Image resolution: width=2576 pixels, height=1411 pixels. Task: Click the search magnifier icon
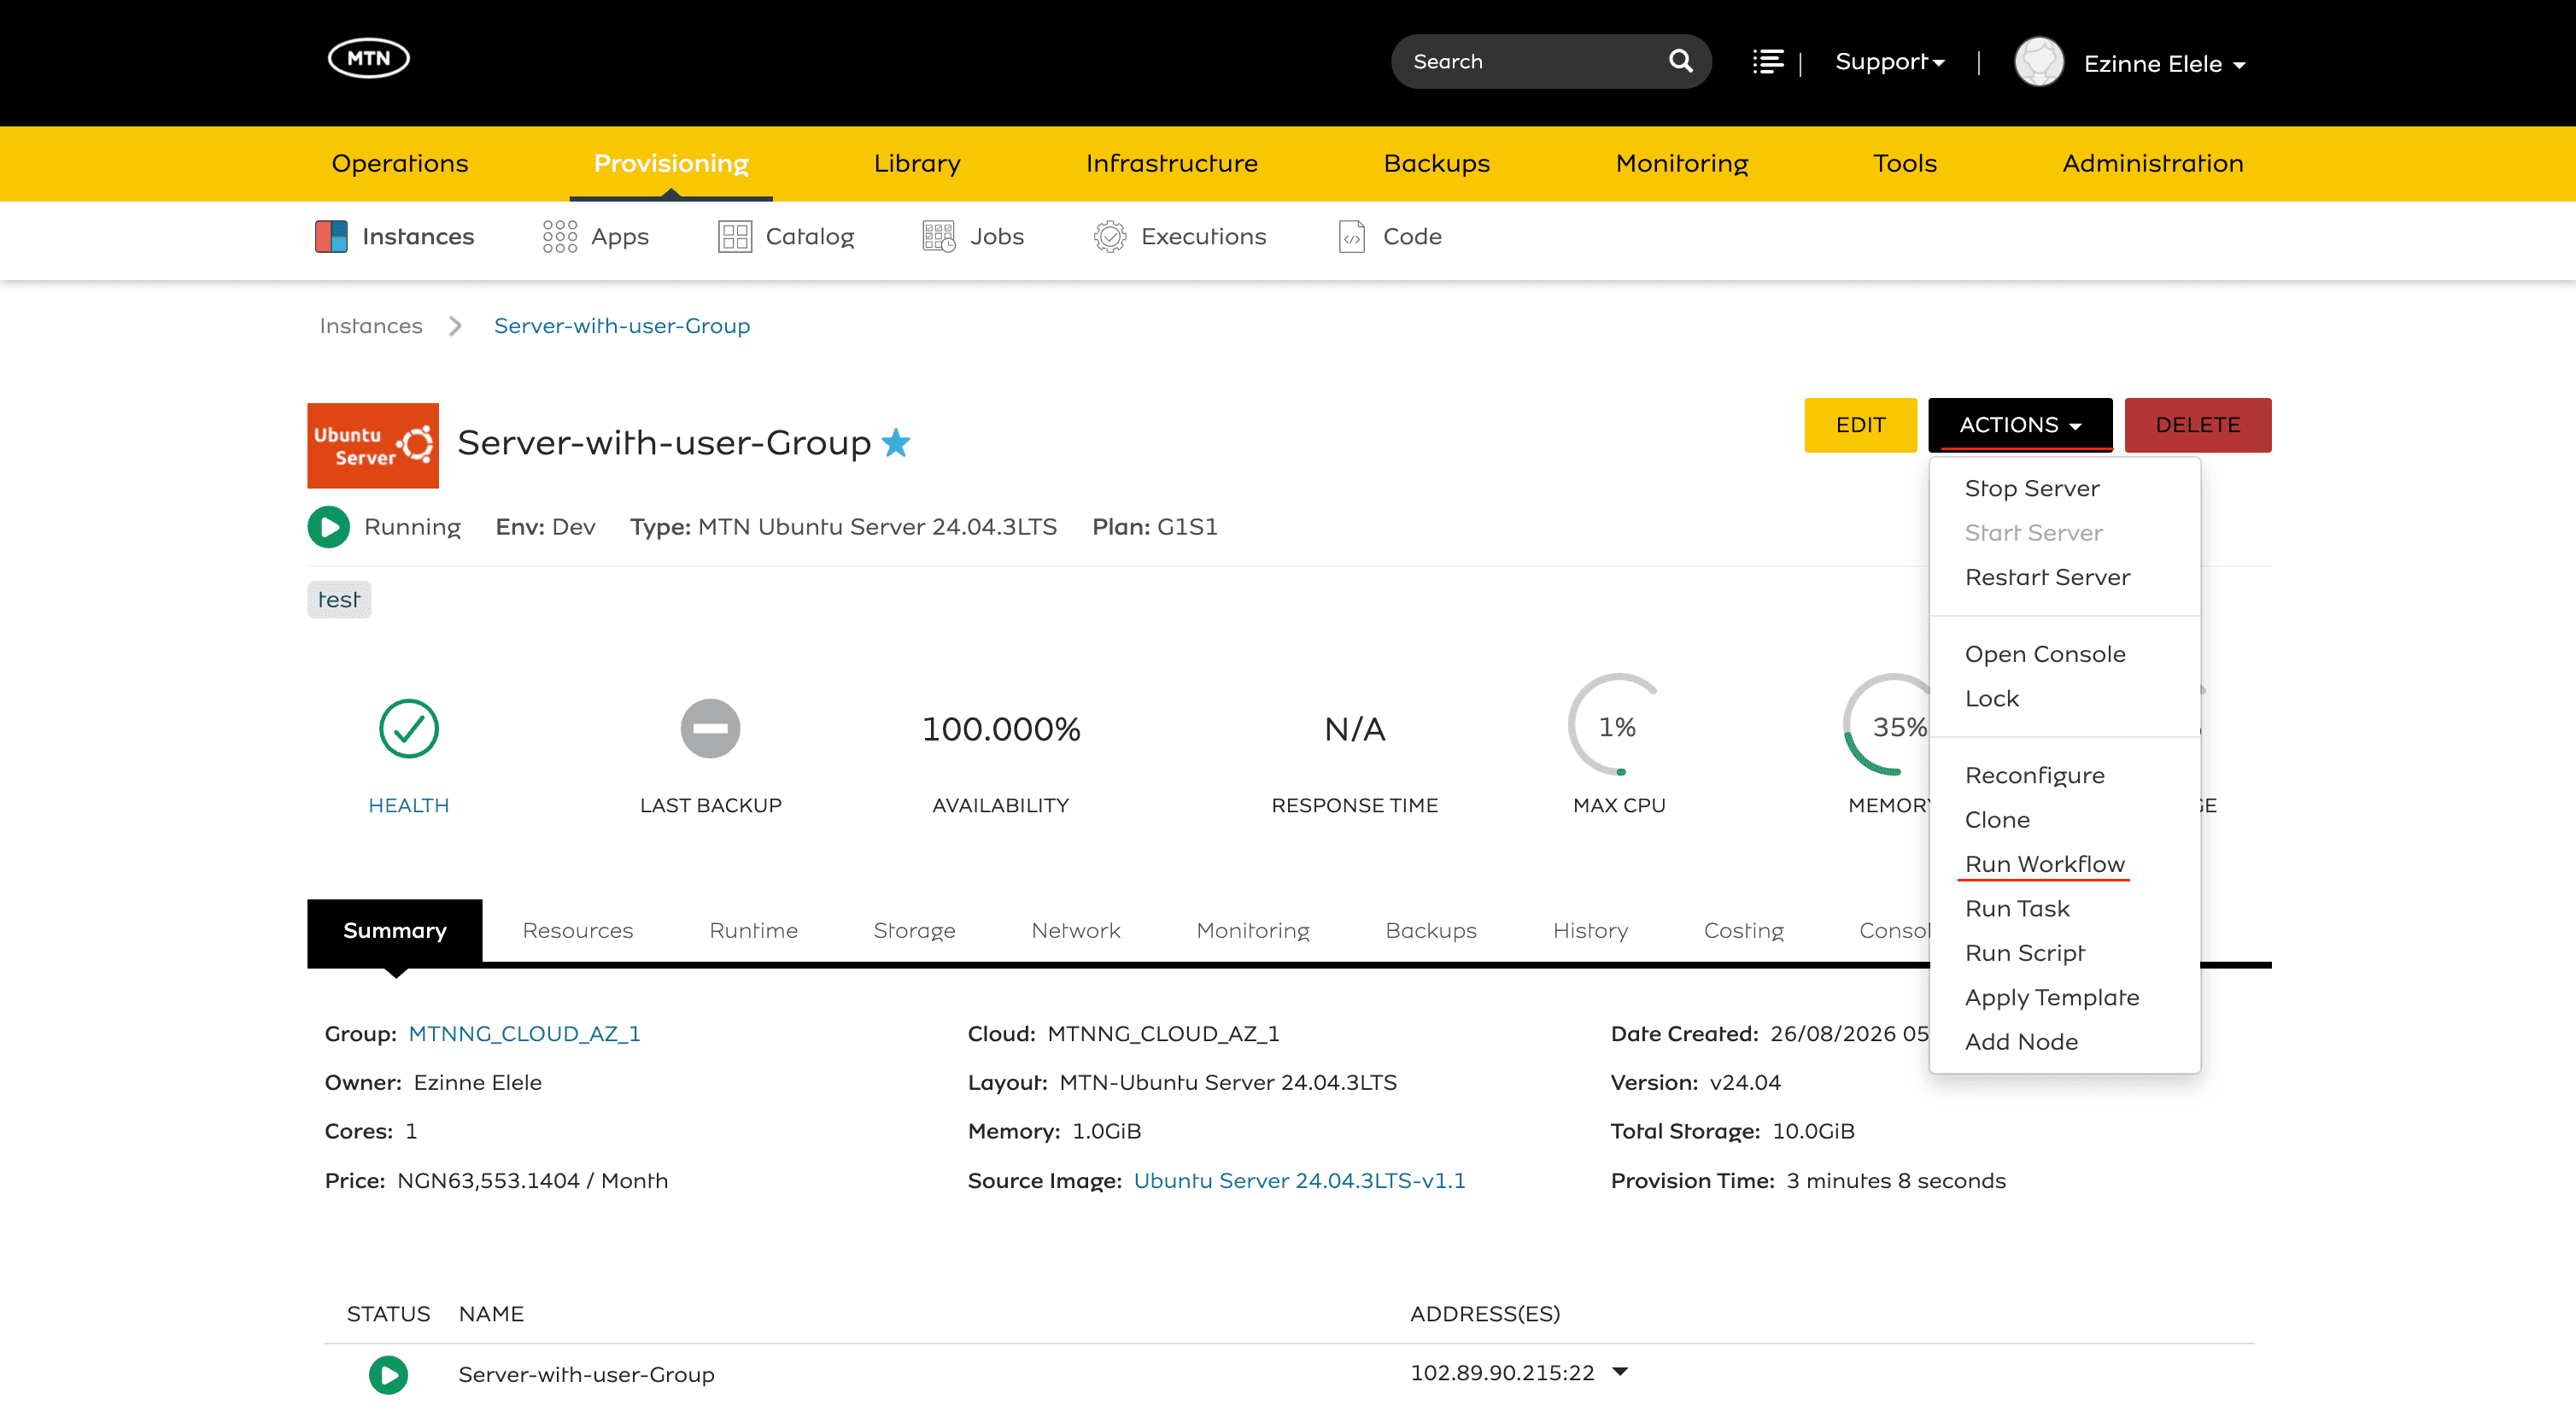point(1680,61)
